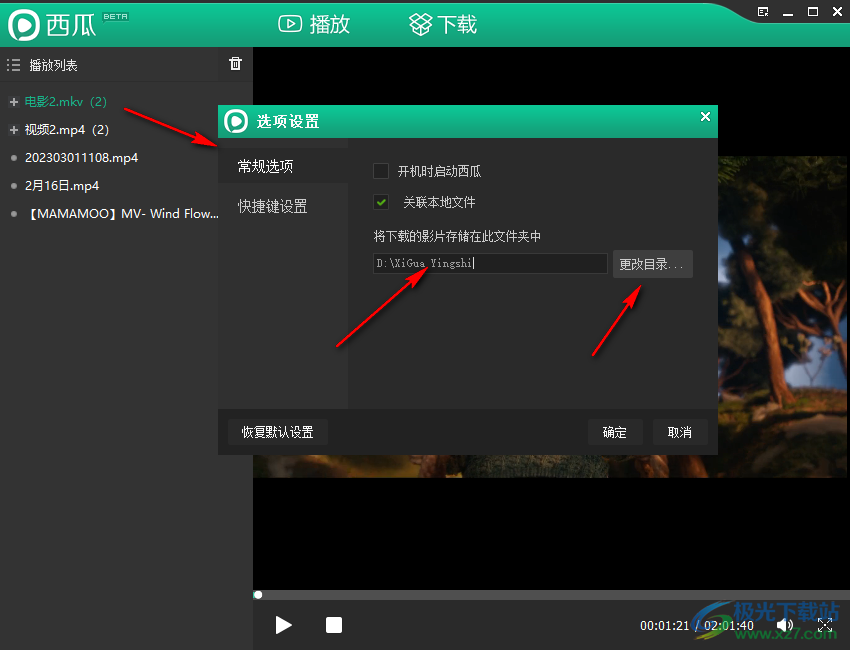This screenshot has width=850, height=650.
Task: Select 2月16日.mp4 in playlist
Action: point(62,186)
